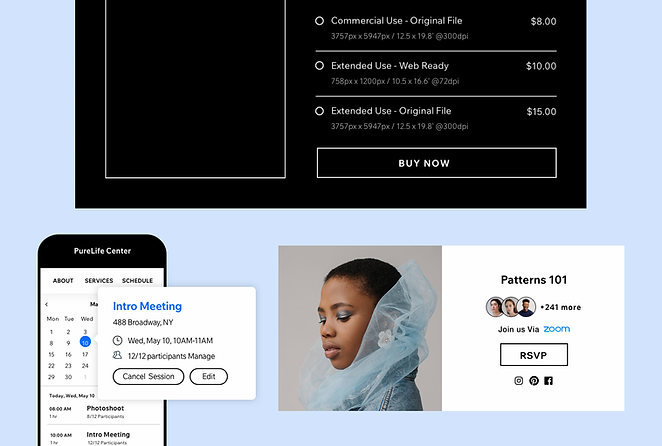Switch to the SERVICES tab
Viewport: 662px width, 446px height.
coord(99,280)
